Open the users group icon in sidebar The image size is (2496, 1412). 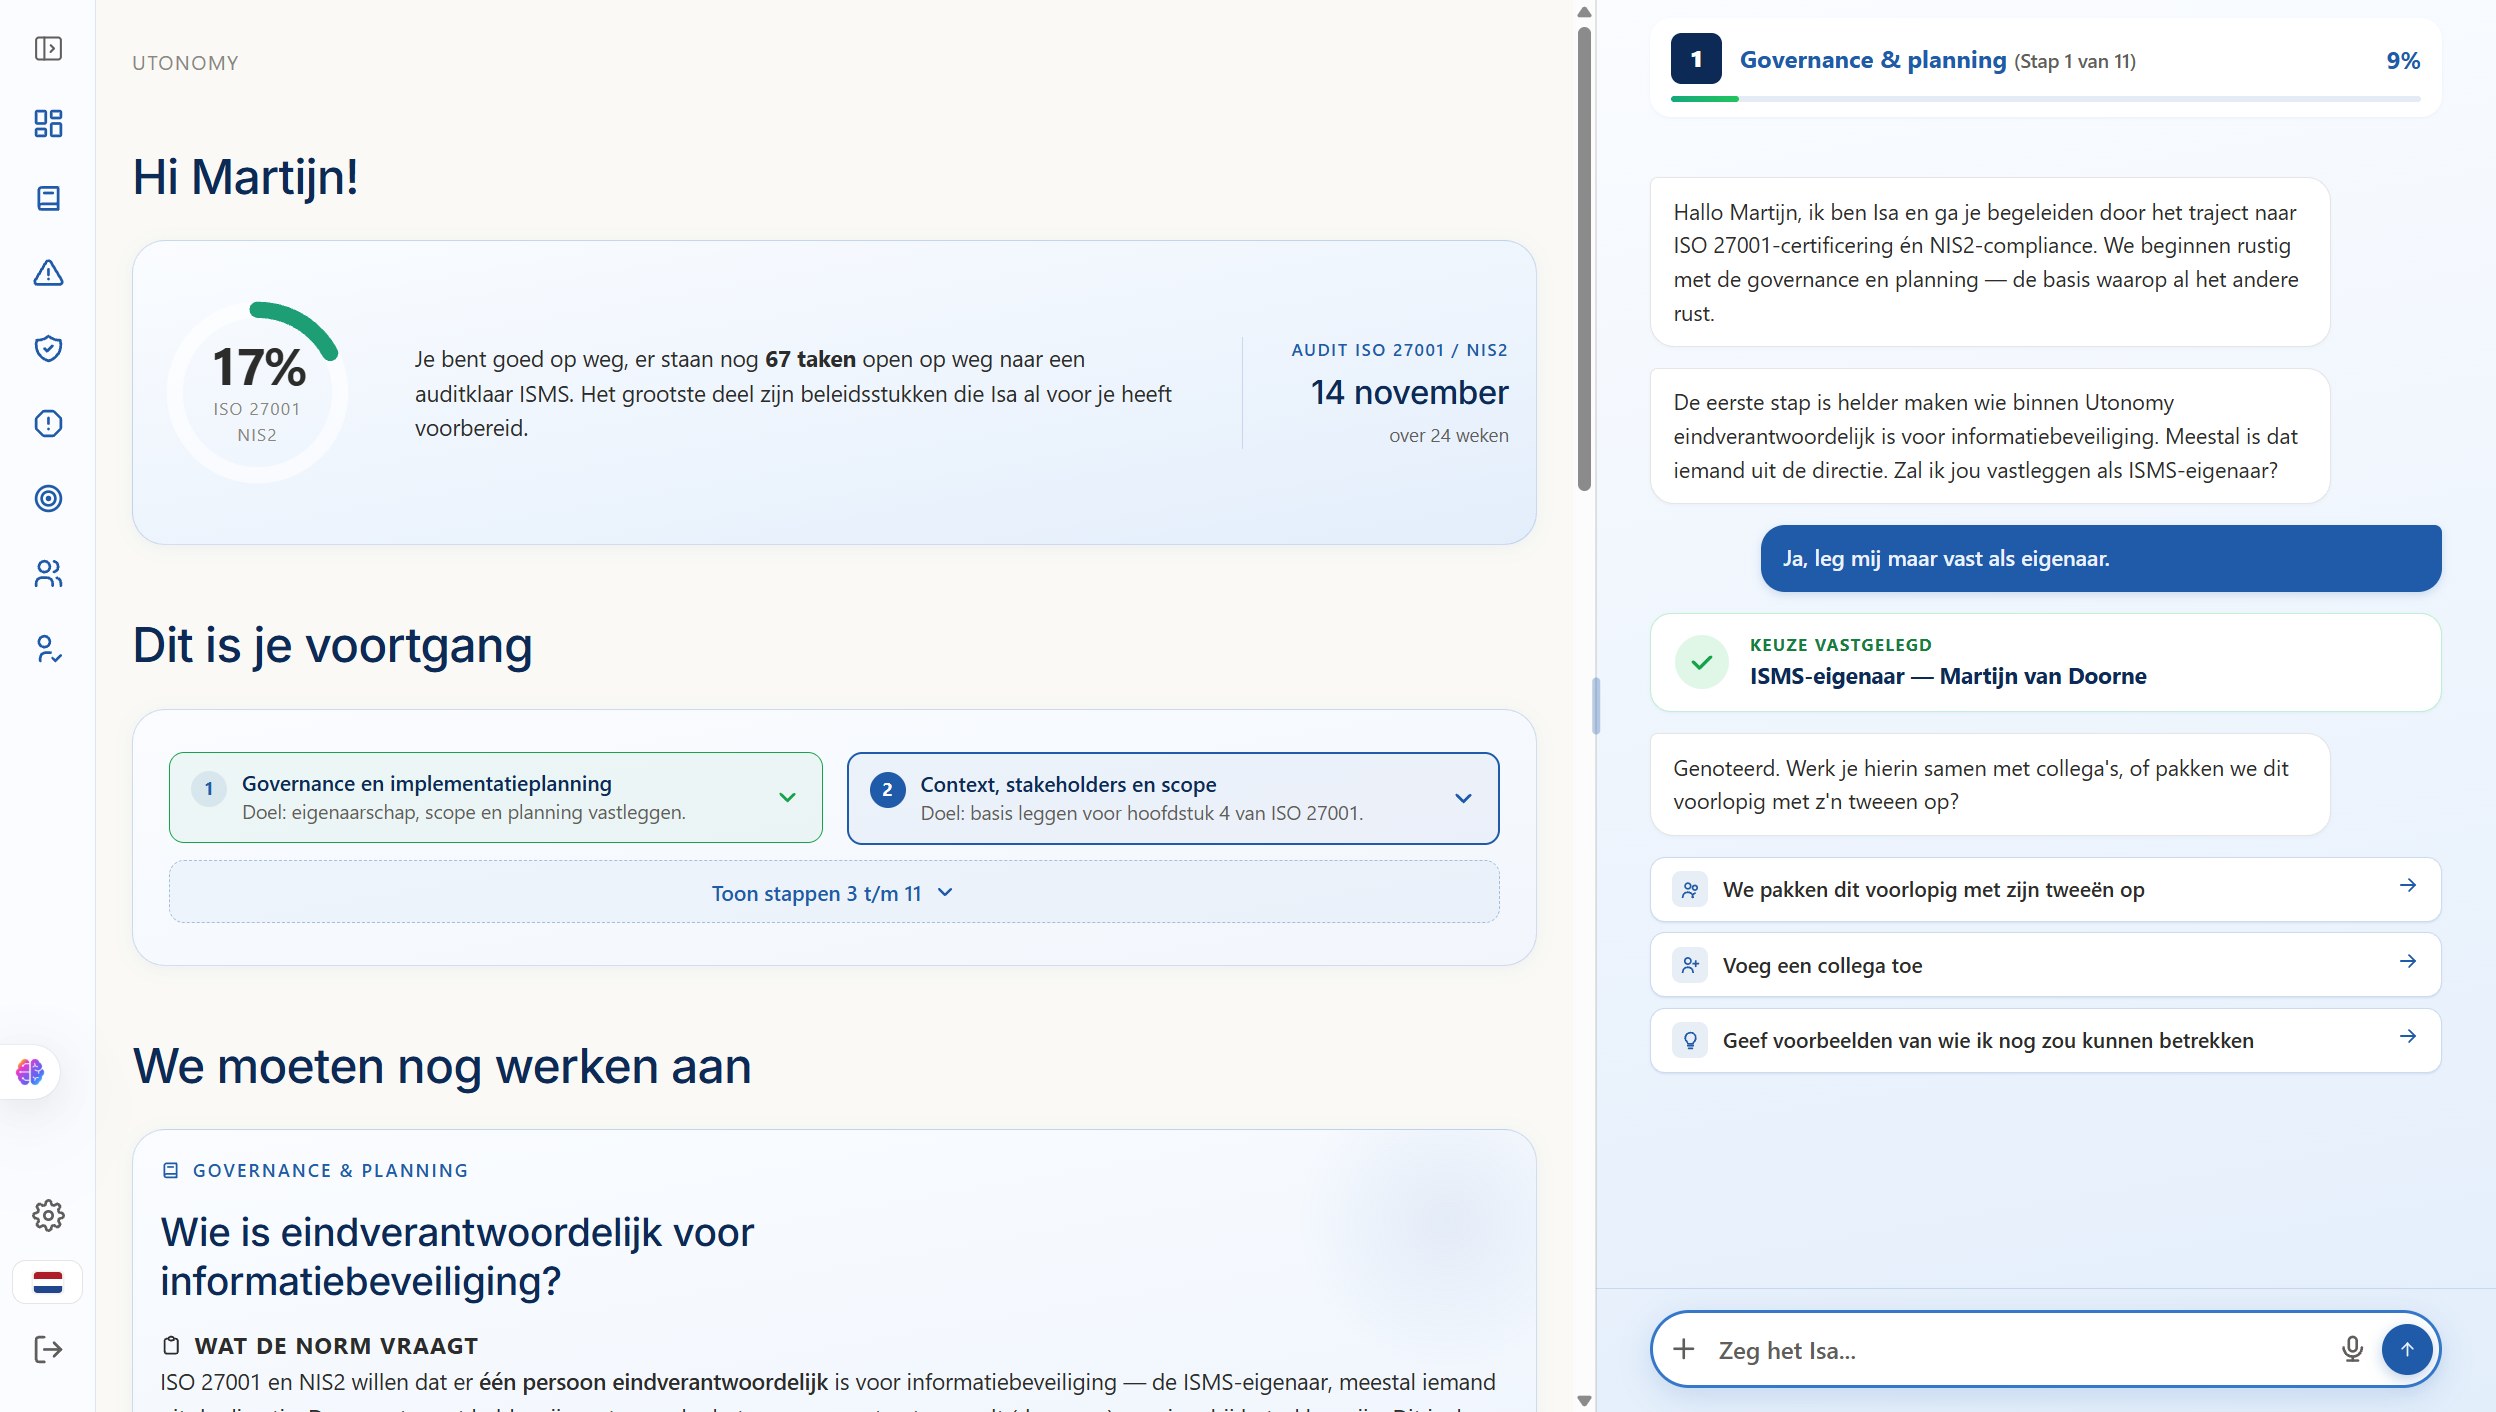coord(48,574)
